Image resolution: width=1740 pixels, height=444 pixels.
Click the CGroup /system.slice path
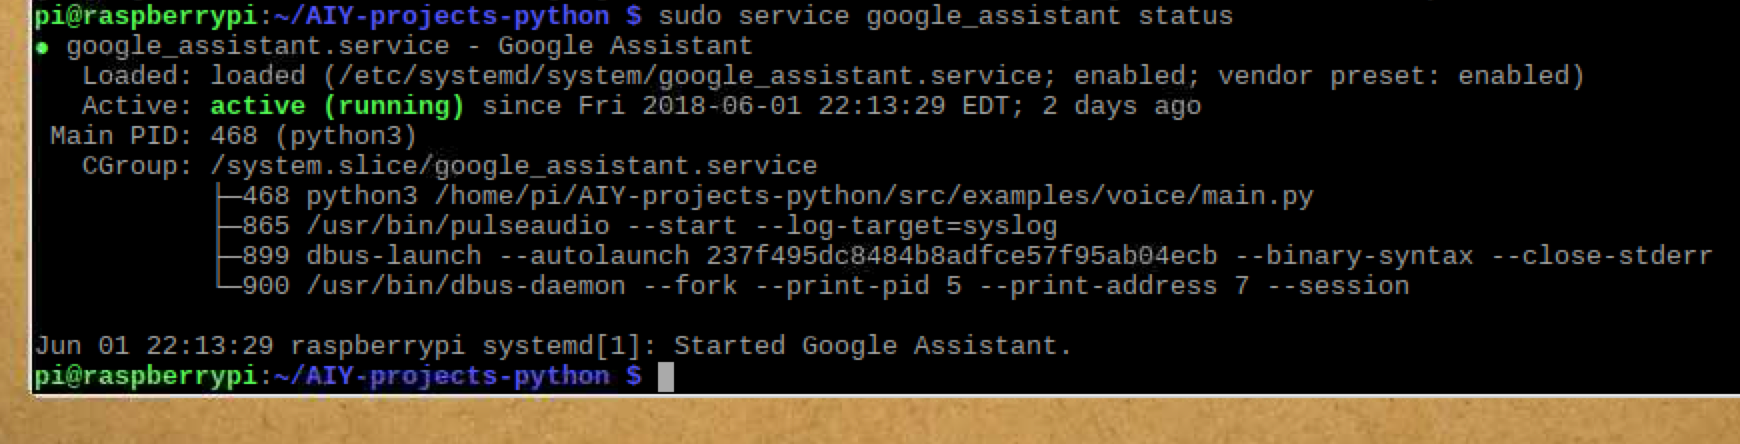(x=513, y=166)
